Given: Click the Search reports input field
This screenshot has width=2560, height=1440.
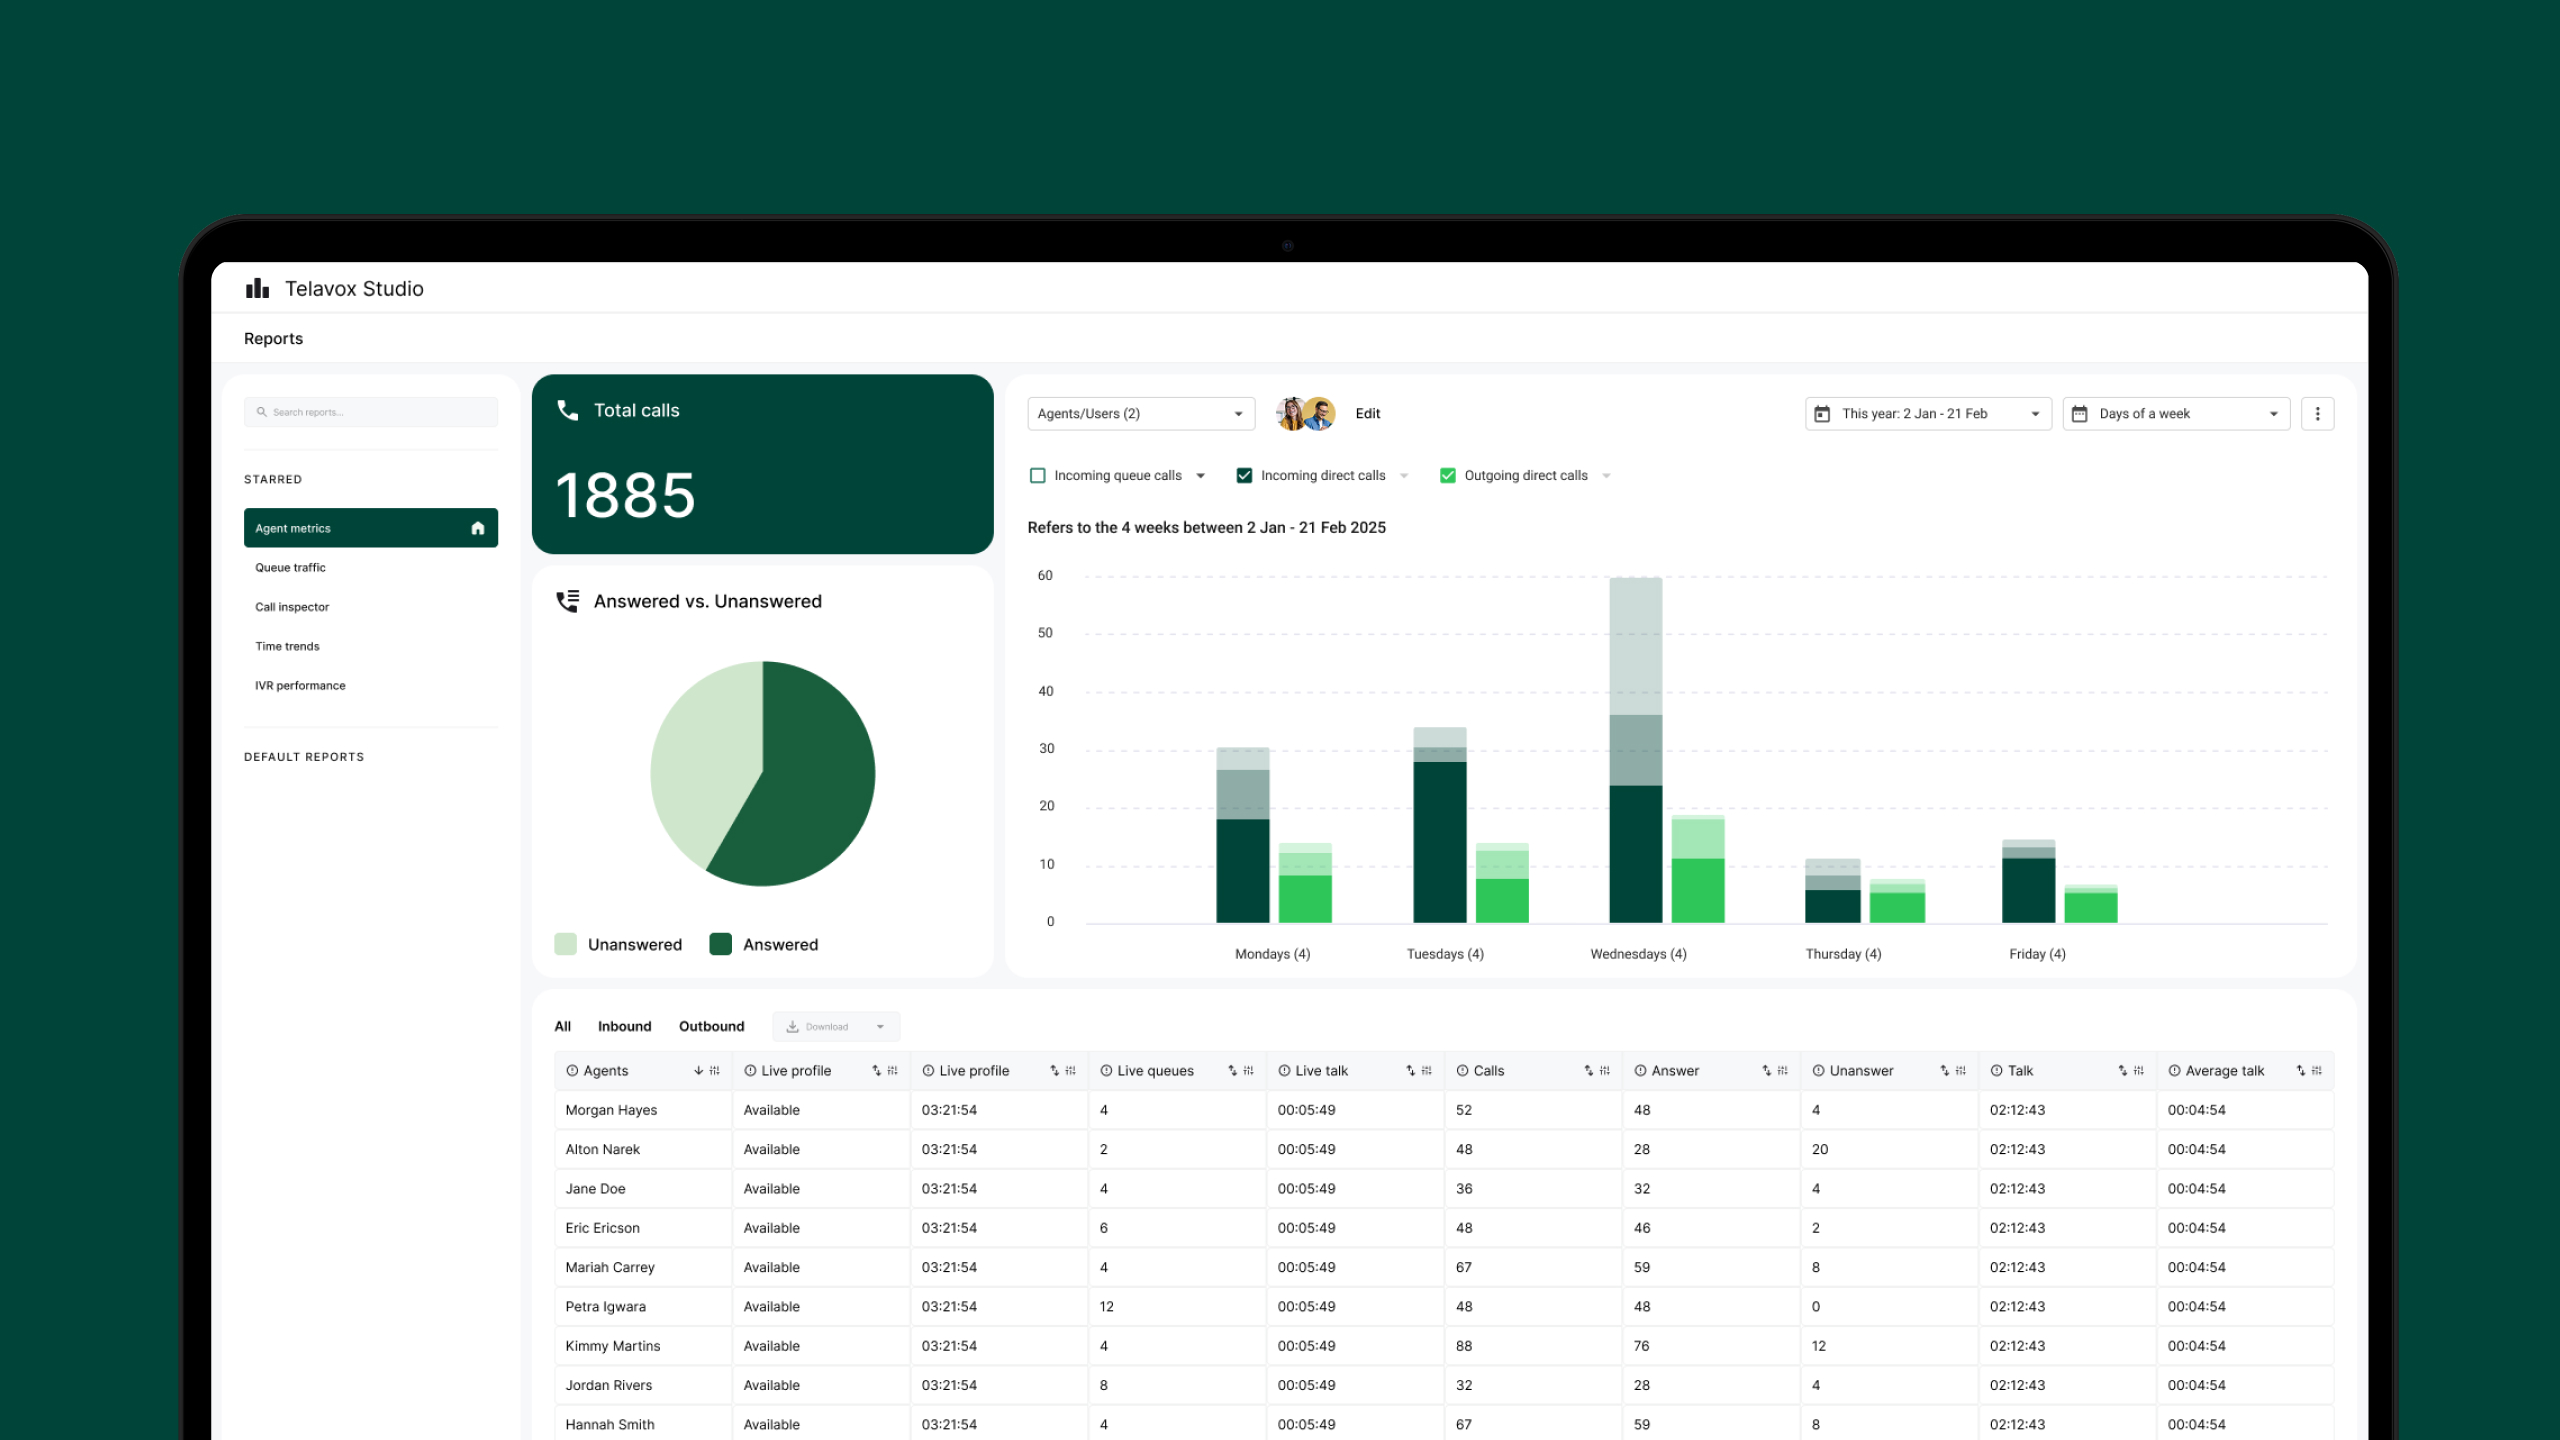Looking at the screenshot, I should click(371, 412).
